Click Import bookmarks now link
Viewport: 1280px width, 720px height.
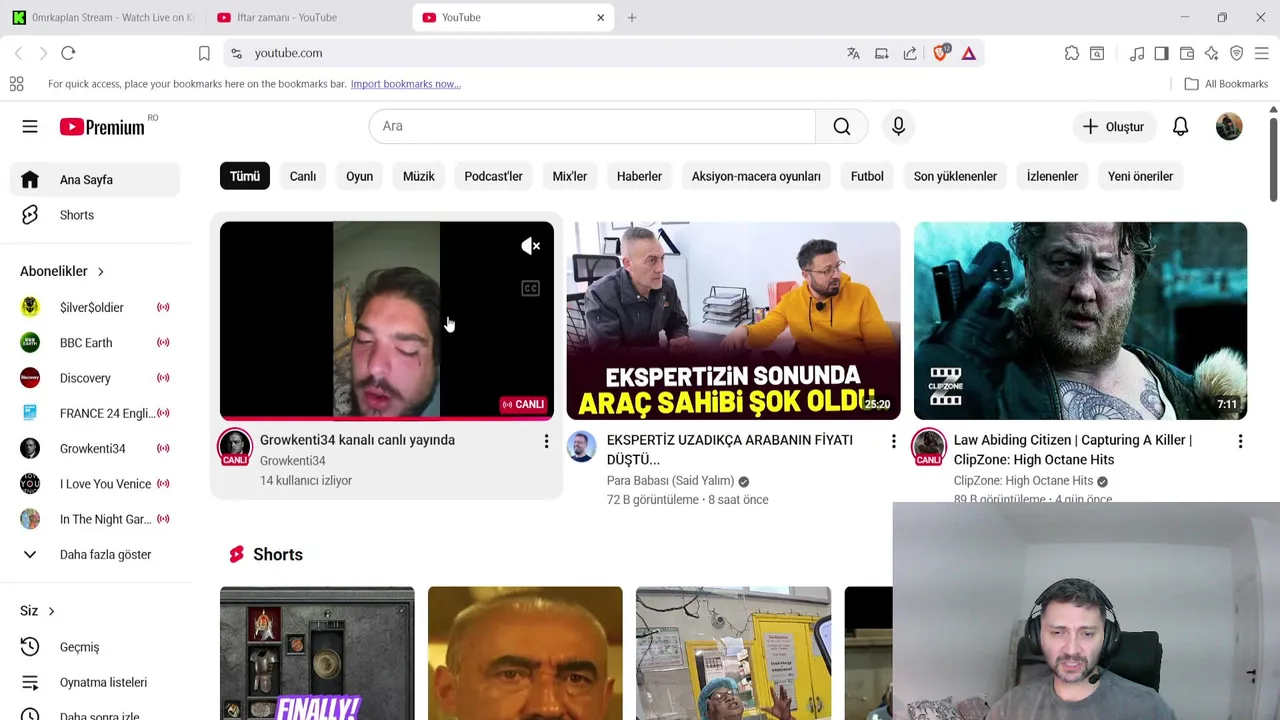pyautogui.click(x=405, y=84)
